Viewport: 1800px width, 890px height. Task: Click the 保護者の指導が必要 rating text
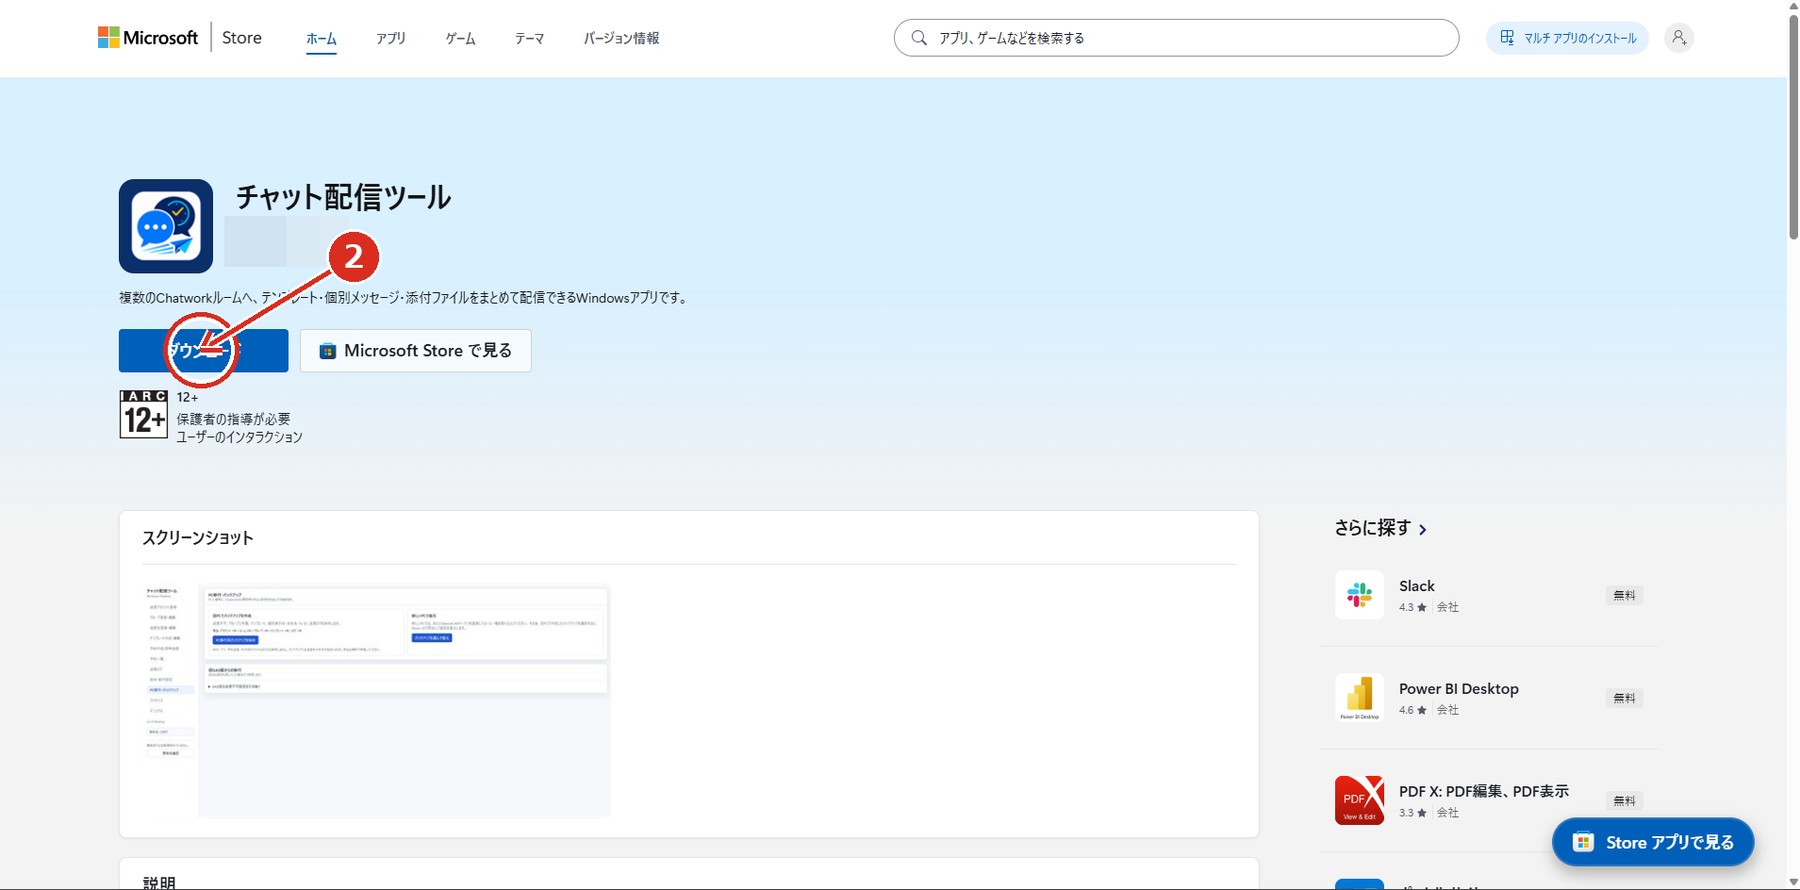coord(234,419)
